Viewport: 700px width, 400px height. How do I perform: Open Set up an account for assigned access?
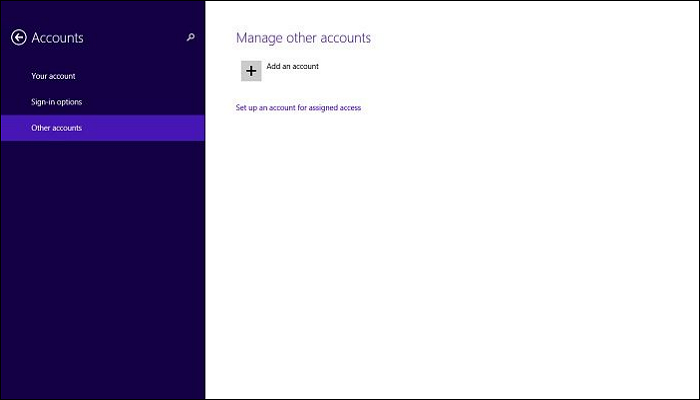pos(298,108)
